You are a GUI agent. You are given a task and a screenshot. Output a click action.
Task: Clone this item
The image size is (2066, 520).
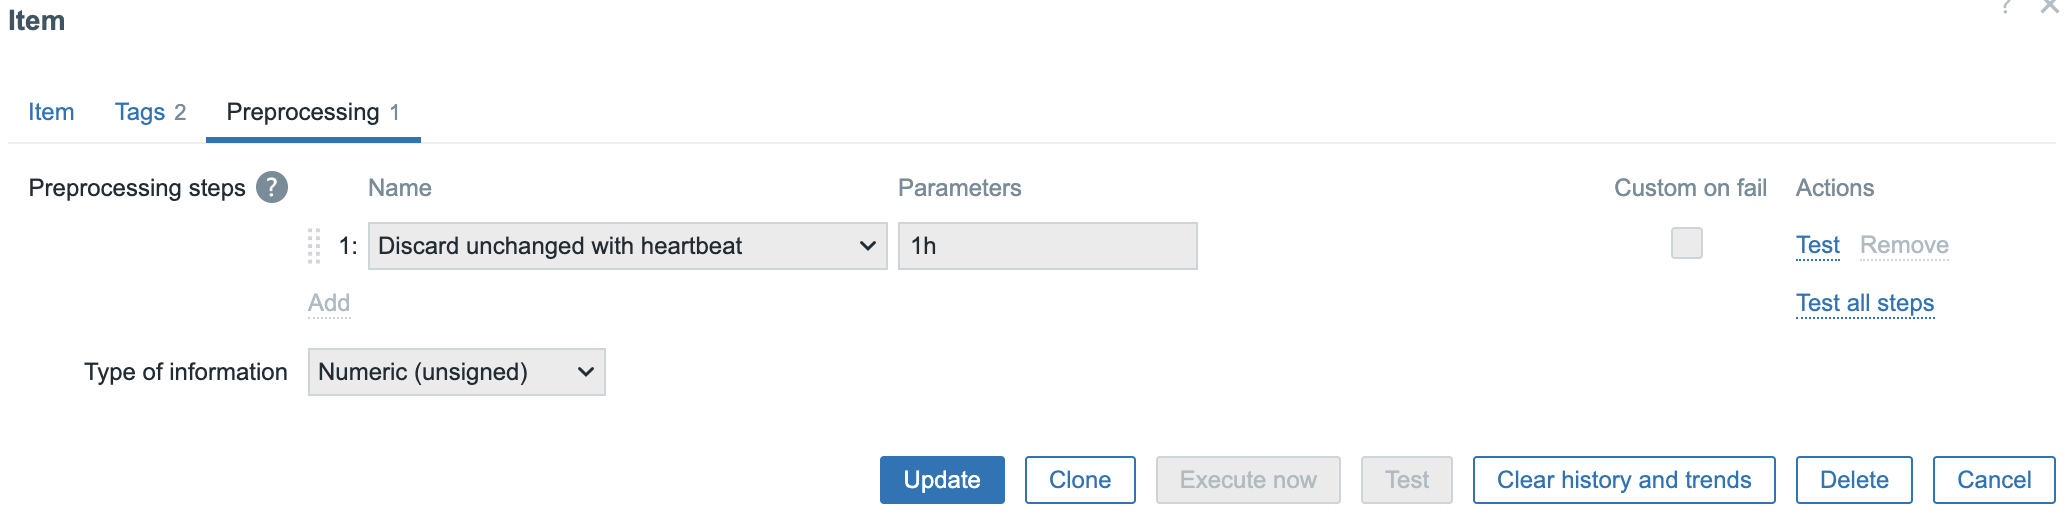tap(1080, 480)
